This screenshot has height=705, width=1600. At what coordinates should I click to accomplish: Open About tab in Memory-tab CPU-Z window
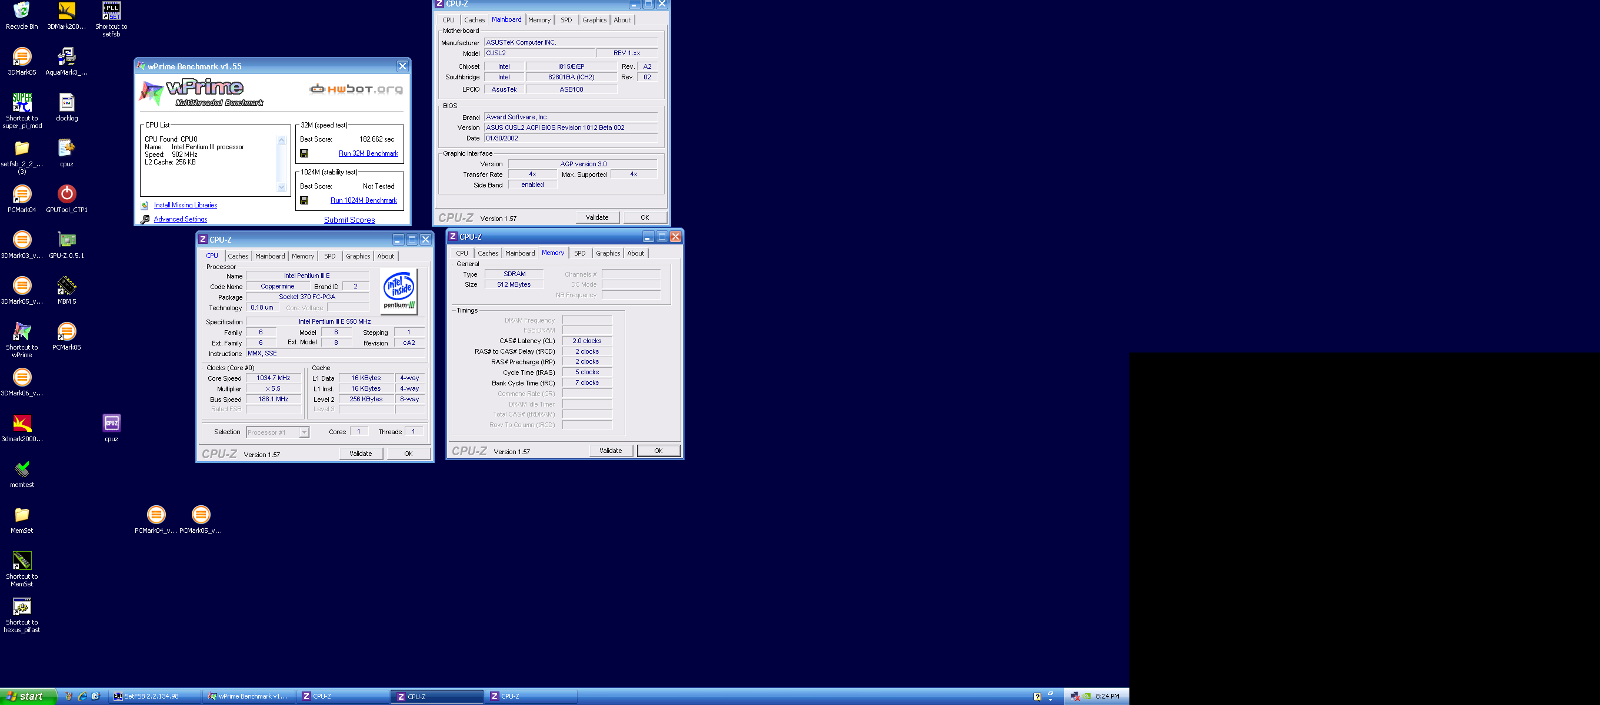click(x=636, y=253)
